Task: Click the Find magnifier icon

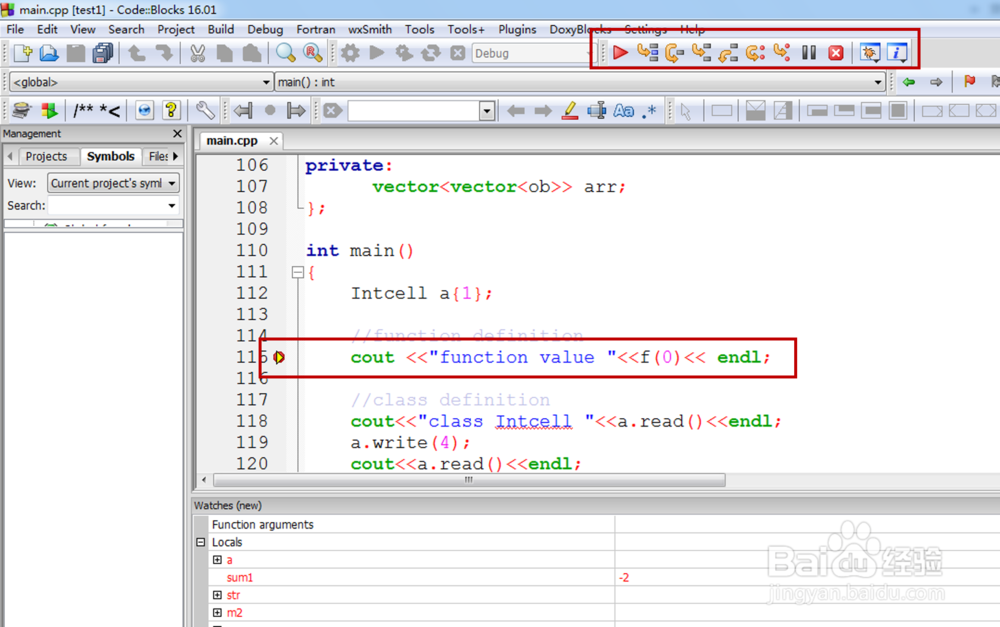Action: click(286, 53)
